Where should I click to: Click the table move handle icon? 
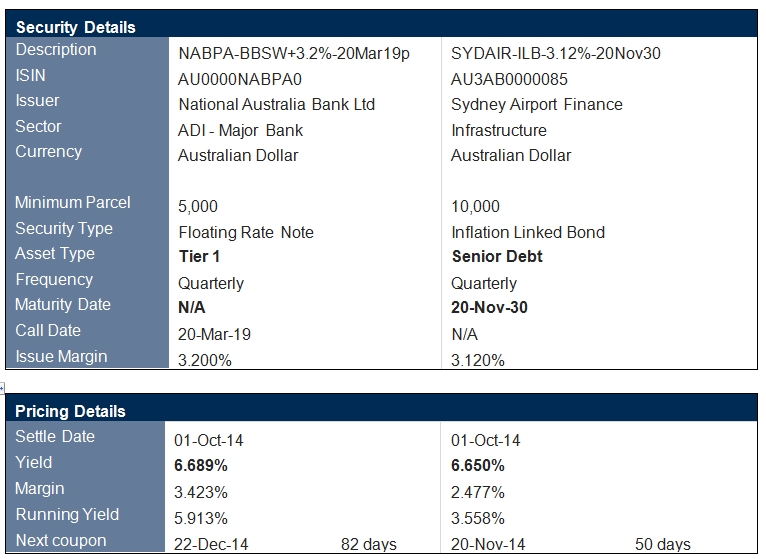(2, 388)
